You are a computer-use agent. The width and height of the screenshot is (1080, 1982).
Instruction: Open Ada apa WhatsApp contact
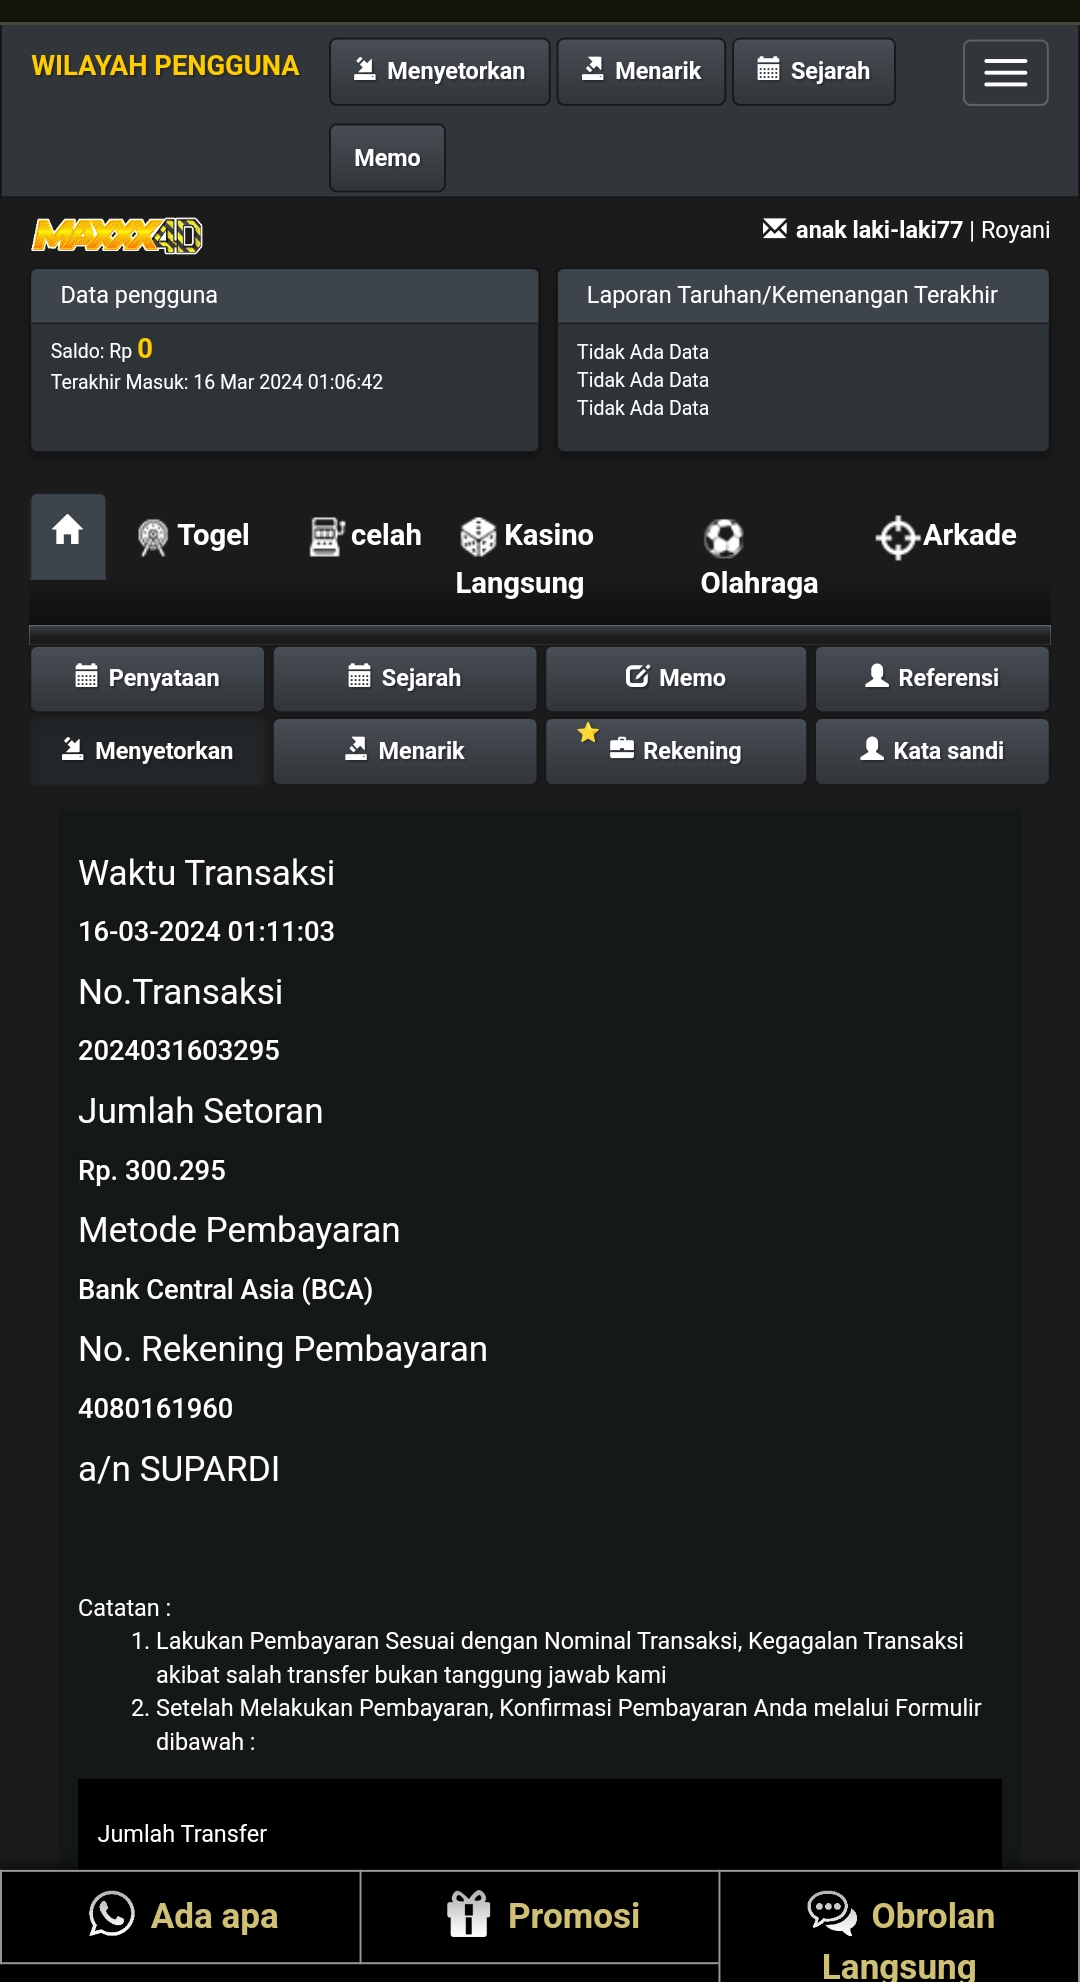[x=182, y=1916]
